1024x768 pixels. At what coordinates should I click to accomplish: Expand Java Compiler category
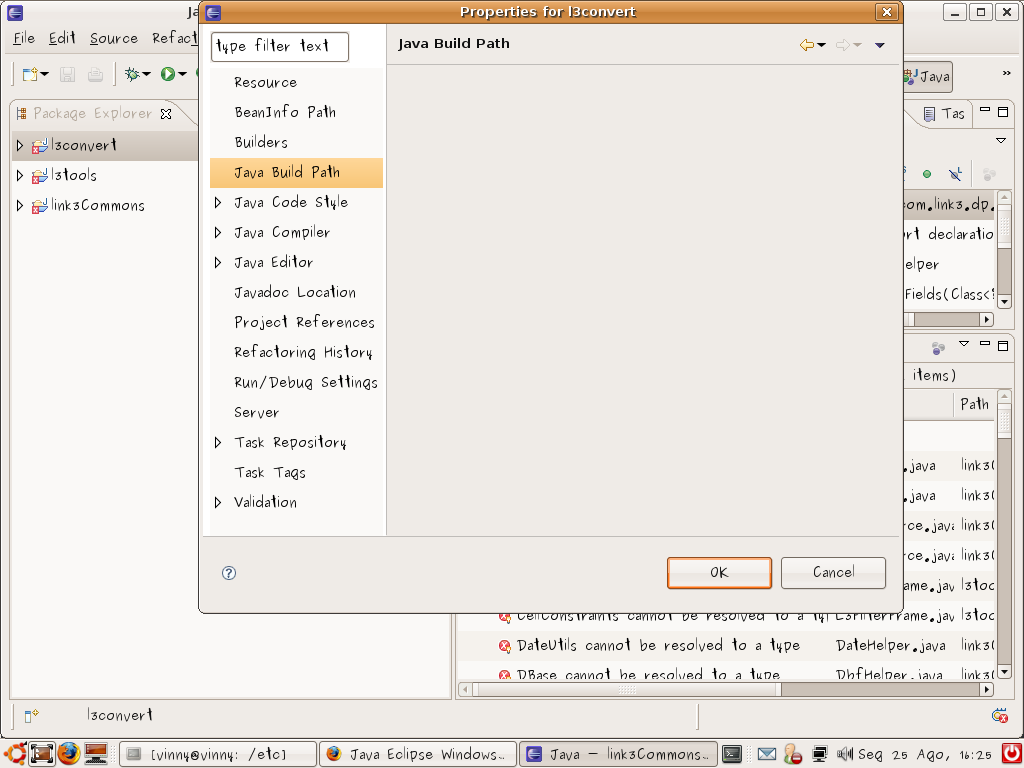point(218,233)
